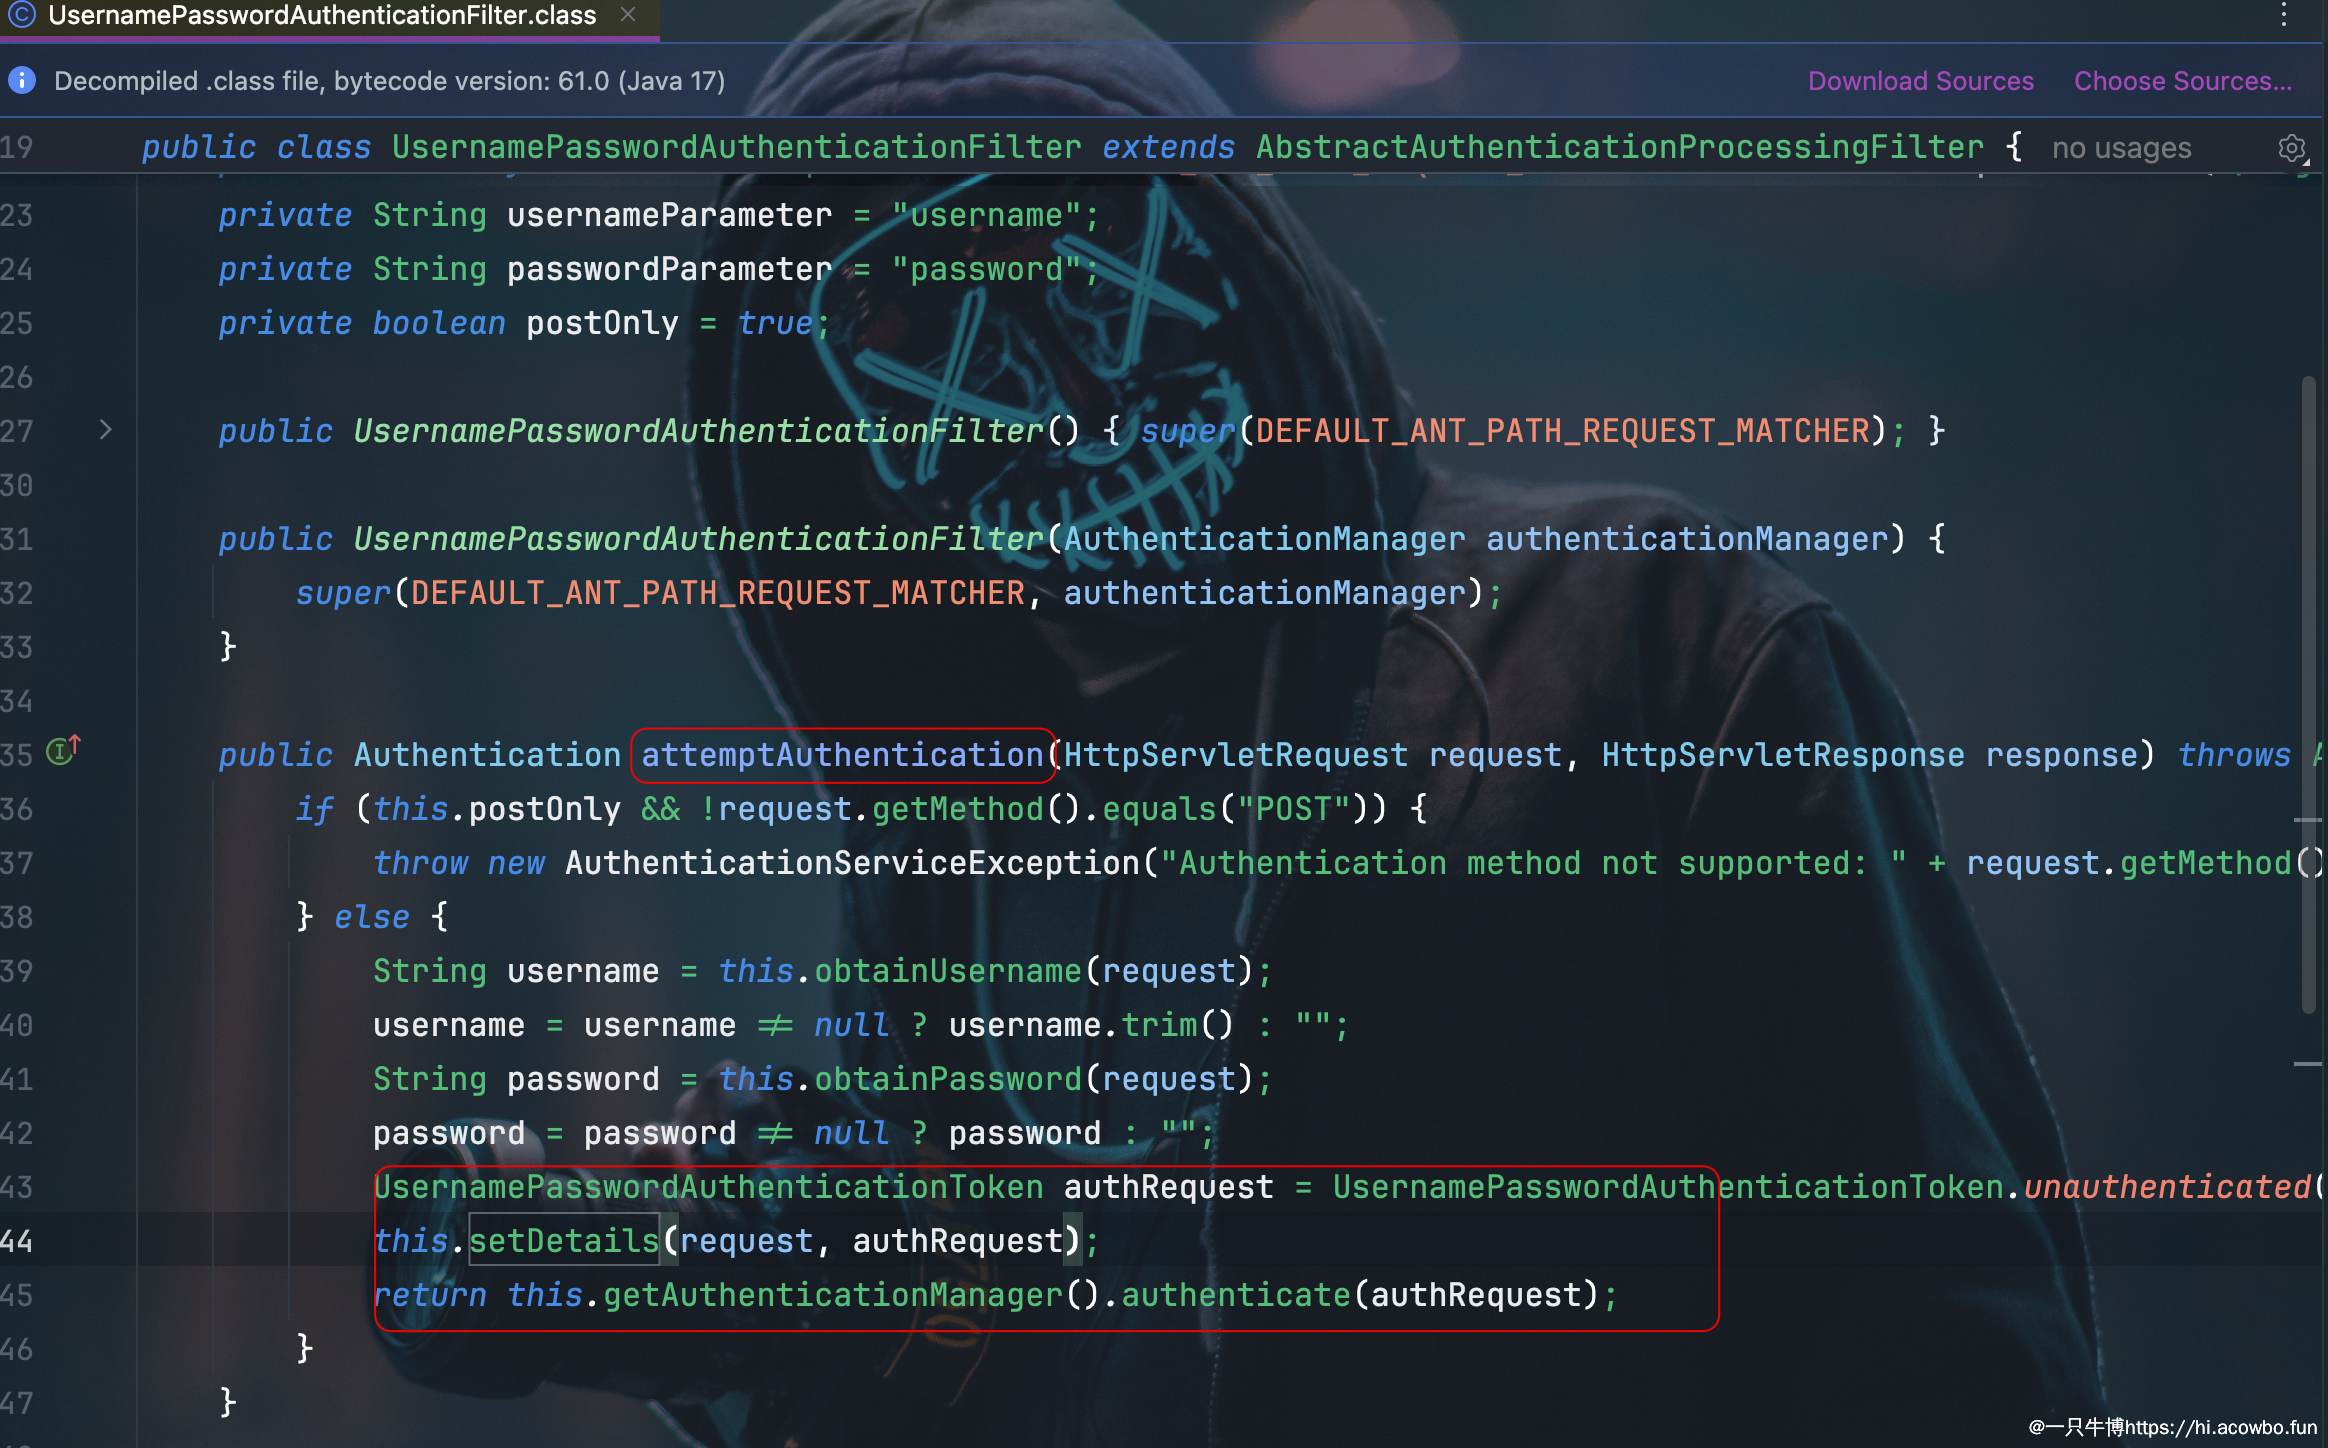The width and height of the screenshot is (2328, 1448).
Task: Click the Download Sources link
Action: pos(1920,81)
